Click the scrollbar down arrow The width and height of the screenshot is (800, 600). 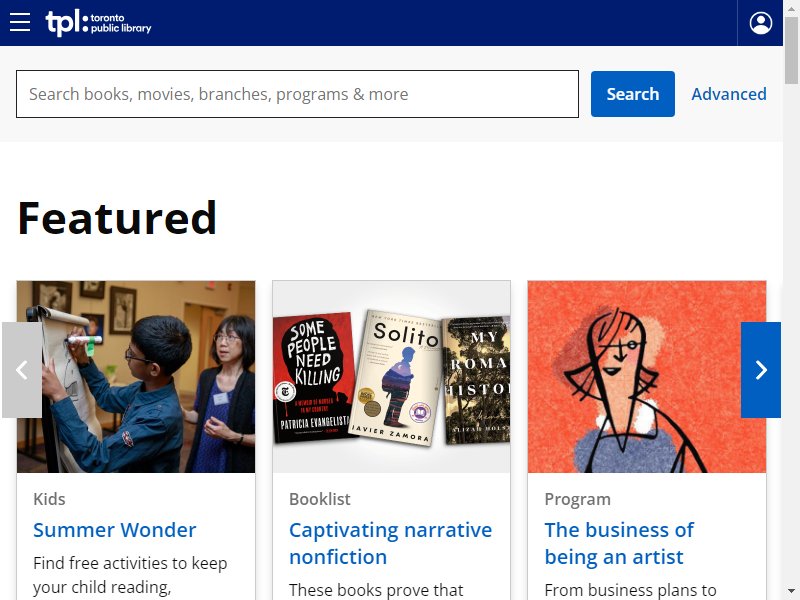(791, 592)
